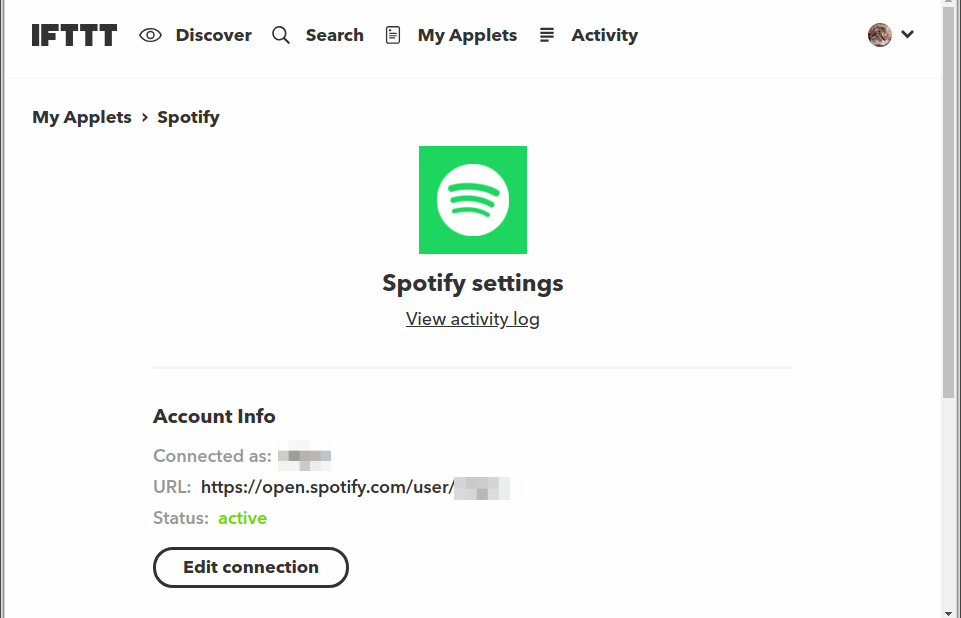Expand the account dropdown chevron
This screenshot has height=618, width=961.
pos(908,34)
